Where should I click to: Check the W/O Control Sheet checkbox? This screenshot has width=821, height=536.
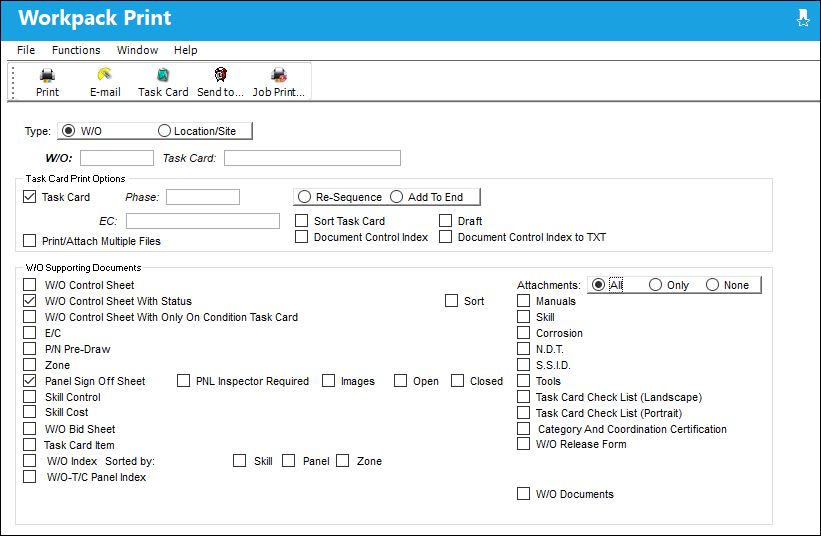point(30,285)
